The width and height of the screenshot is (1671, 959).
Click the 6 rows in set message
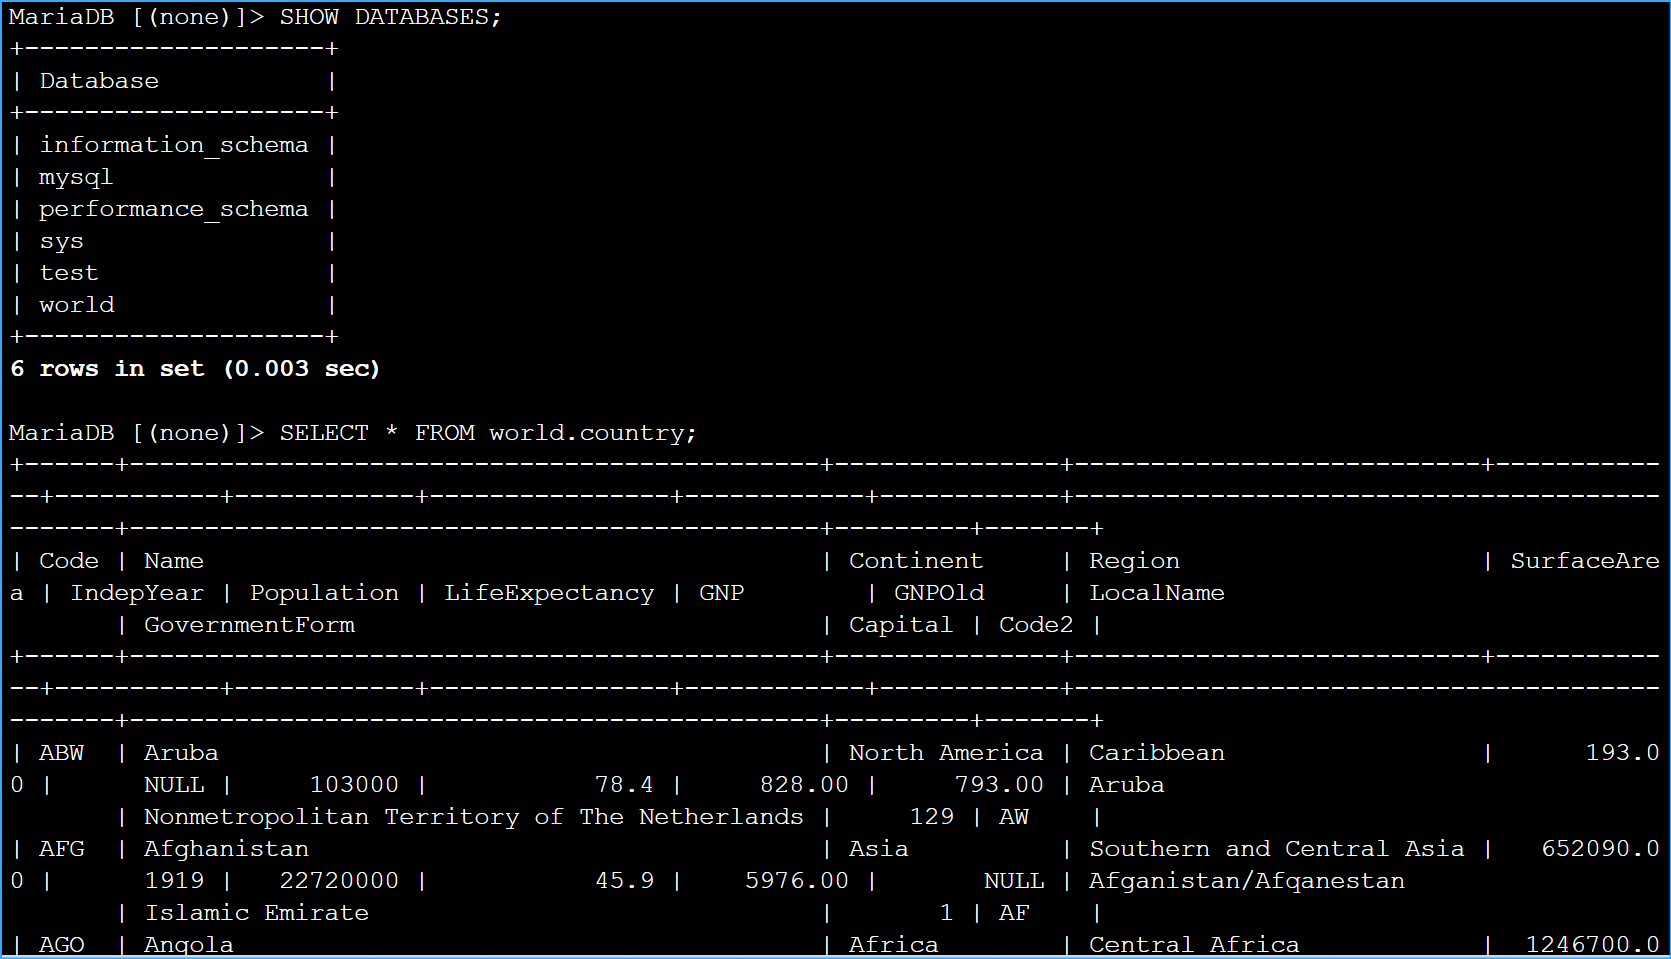(x=194, y=368)
